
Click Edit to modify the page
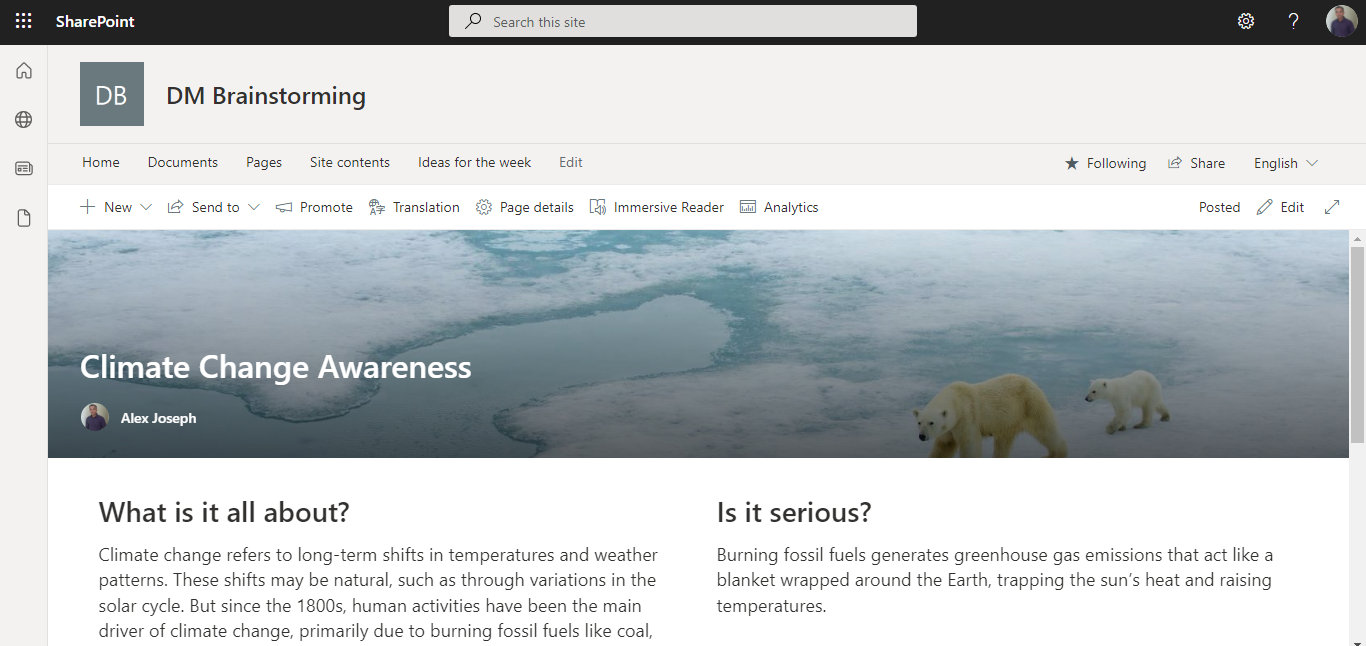point(1280,207)
